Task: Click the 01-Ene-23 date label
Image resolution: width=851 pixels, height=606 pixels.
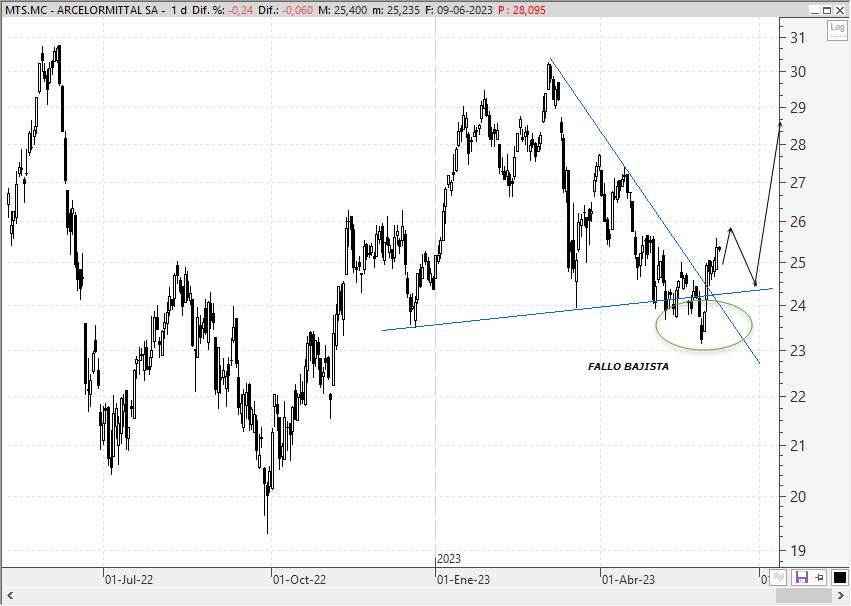Action: [x=463, y=579]
